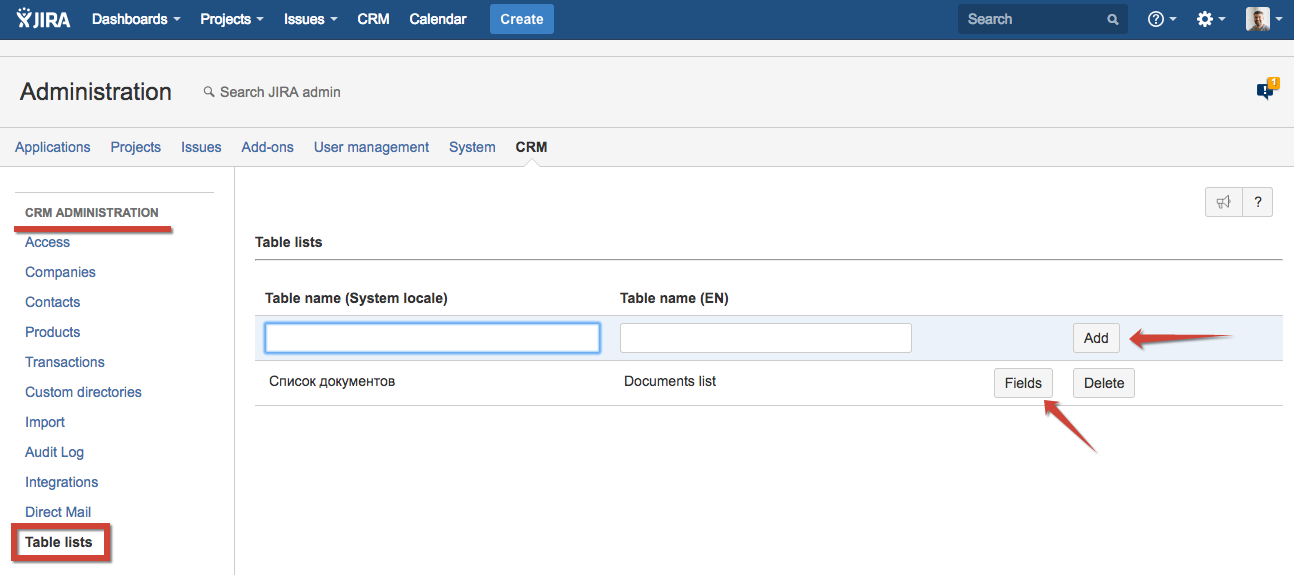Open the settings gear menu

(x=1210, y=19)
